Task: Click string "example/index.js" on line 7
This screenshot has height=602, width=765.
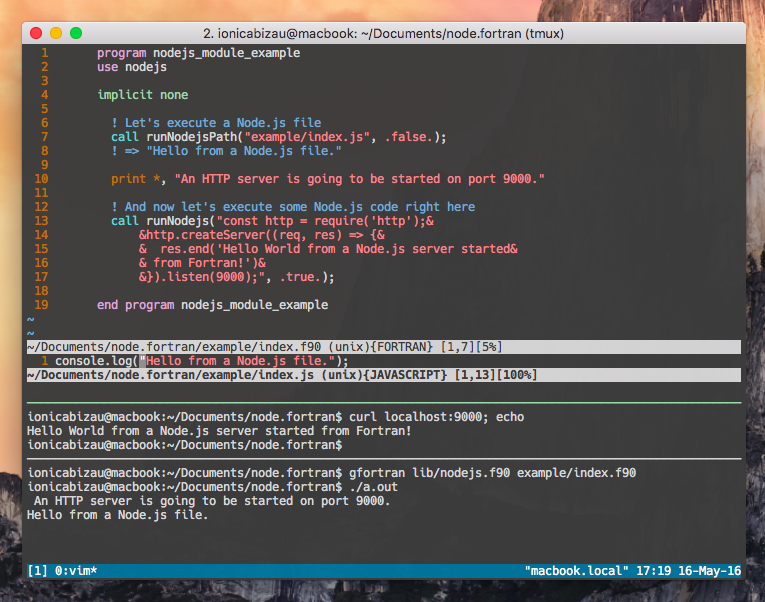Action: (307, 137)
